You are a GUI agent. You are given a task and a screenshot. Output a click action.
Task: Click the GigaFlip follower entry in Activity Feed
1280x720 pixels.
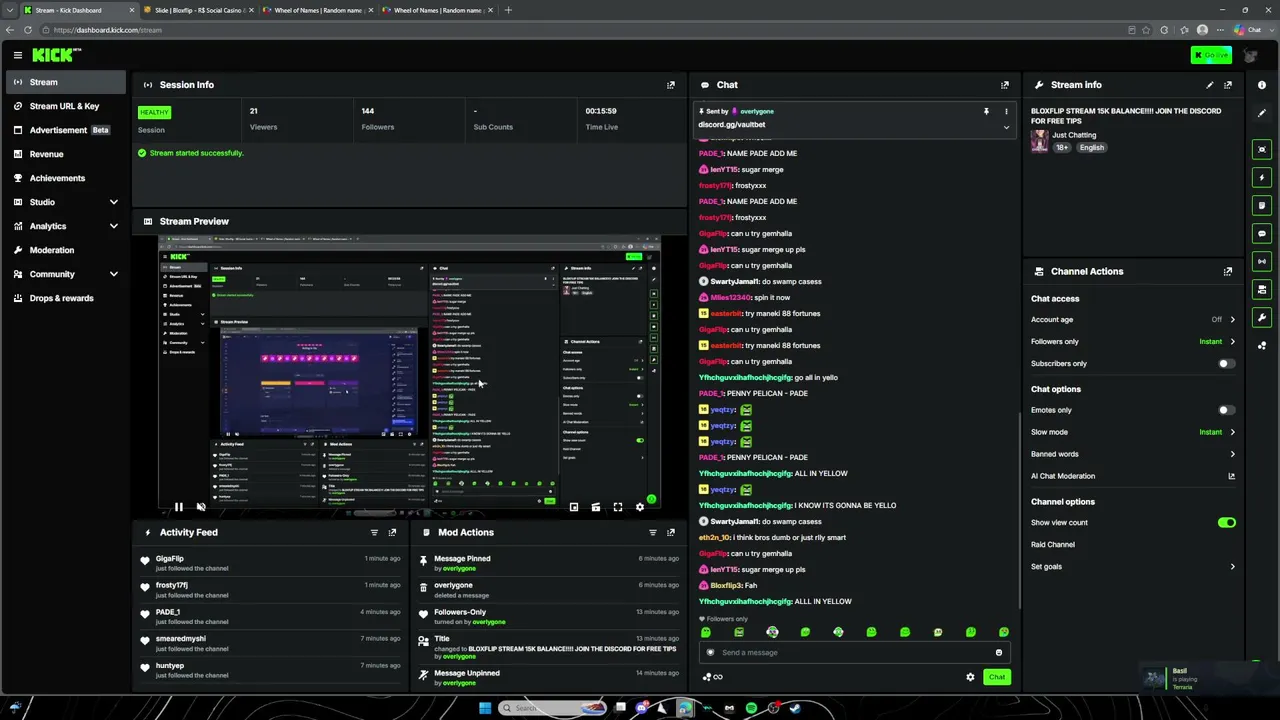[271, 563]
